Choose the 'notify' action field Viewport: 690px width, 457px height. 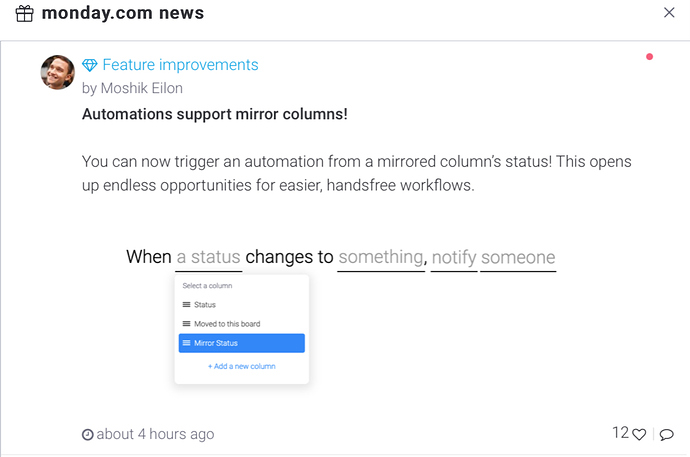tap(454, 257)
